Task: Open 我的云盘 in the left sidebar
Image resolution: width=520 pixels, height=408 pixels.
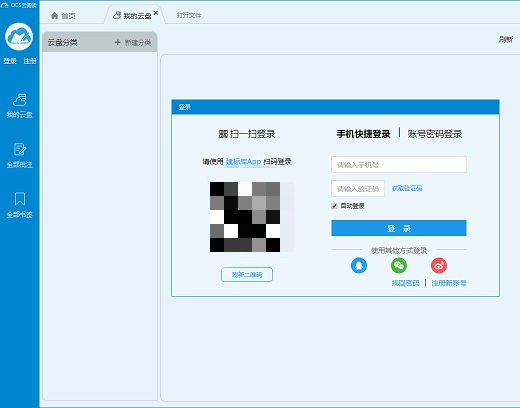Action: tap(20, 106)
